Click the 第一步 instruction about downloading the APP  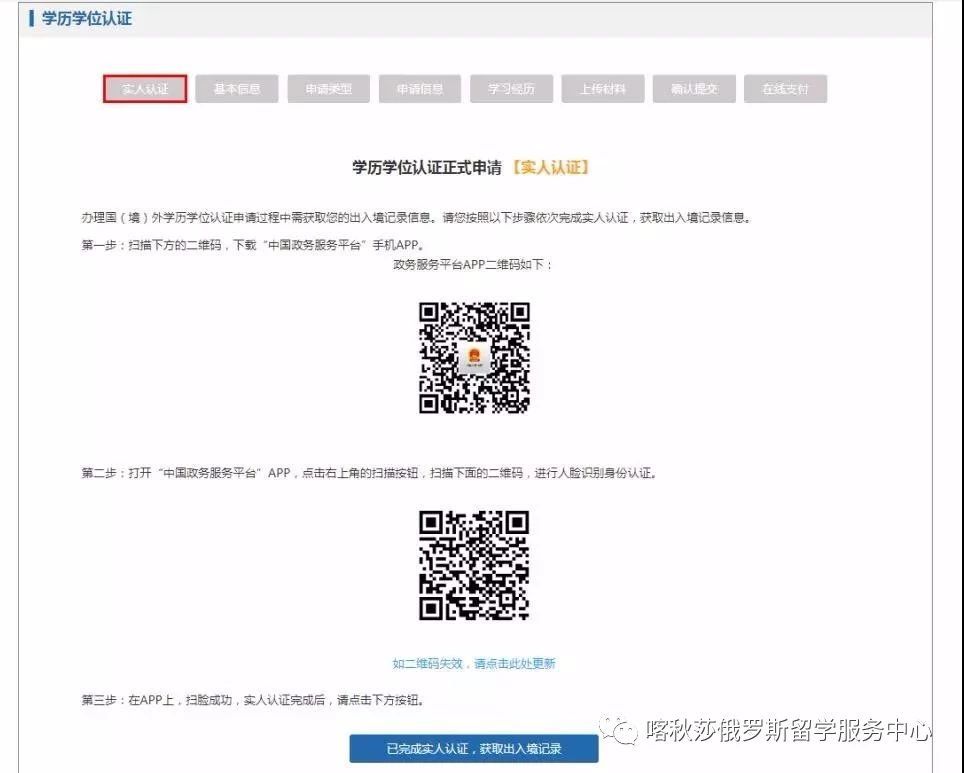click(x=253, y=245)
